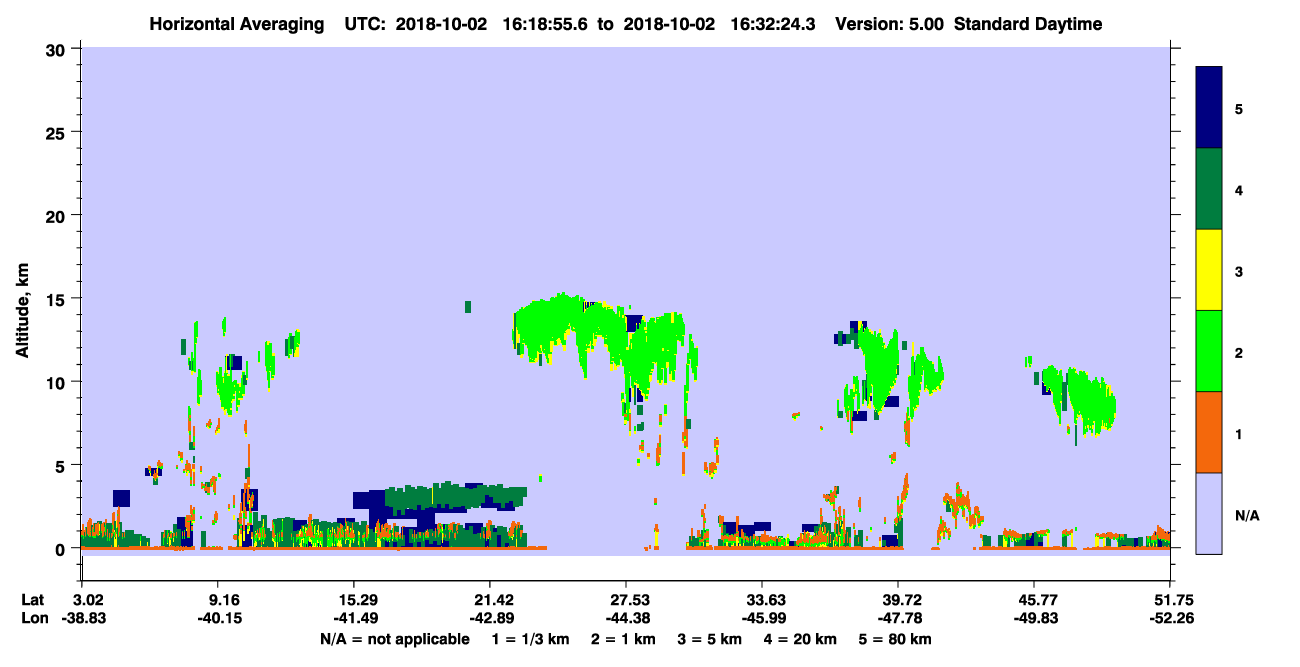Click latitude value '33.63'
The width and height of the screenshot is (1300, 667).
point(763,600)
